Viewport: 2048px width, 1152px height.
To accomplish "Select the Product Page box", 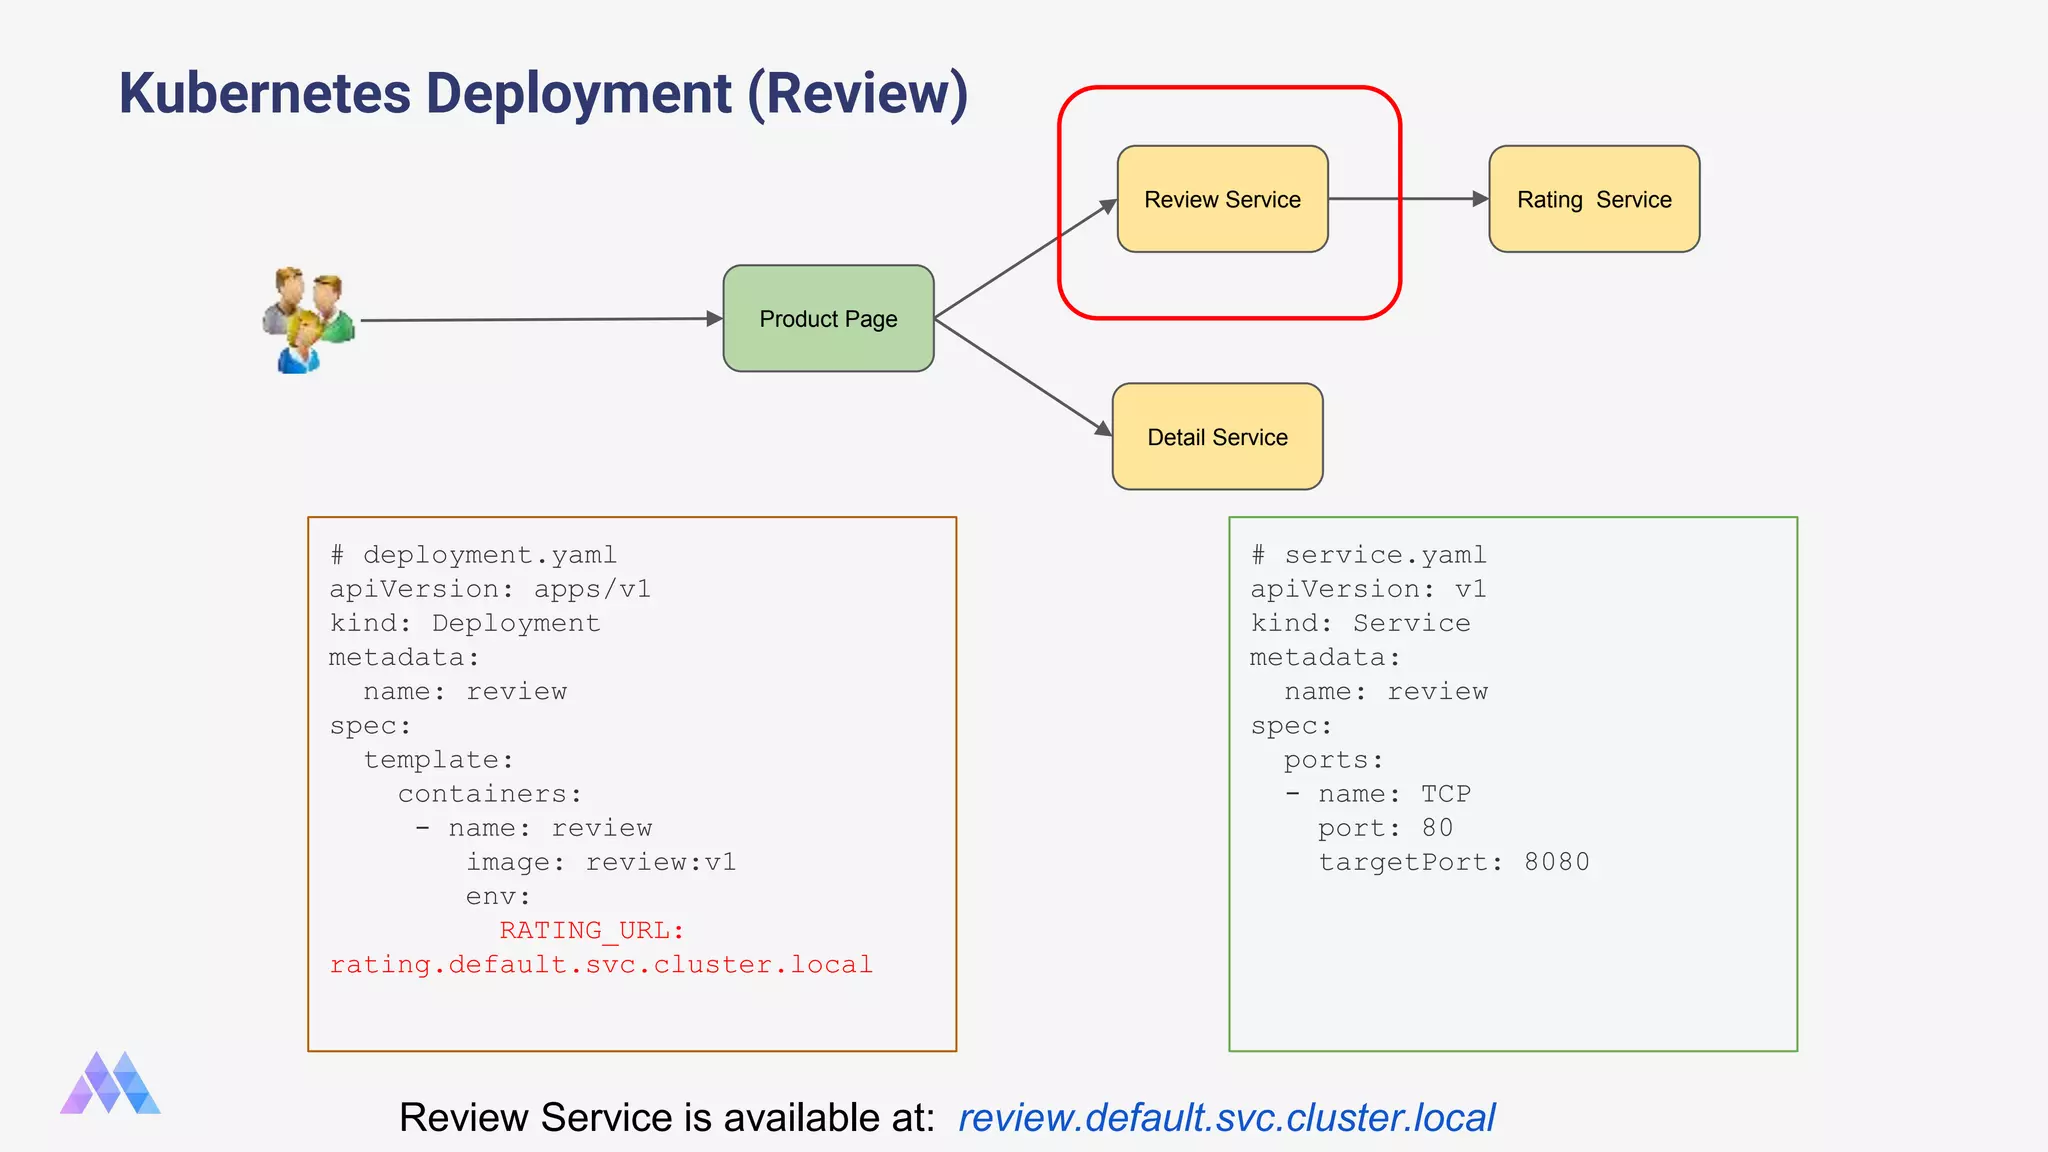I will point(828,319).
